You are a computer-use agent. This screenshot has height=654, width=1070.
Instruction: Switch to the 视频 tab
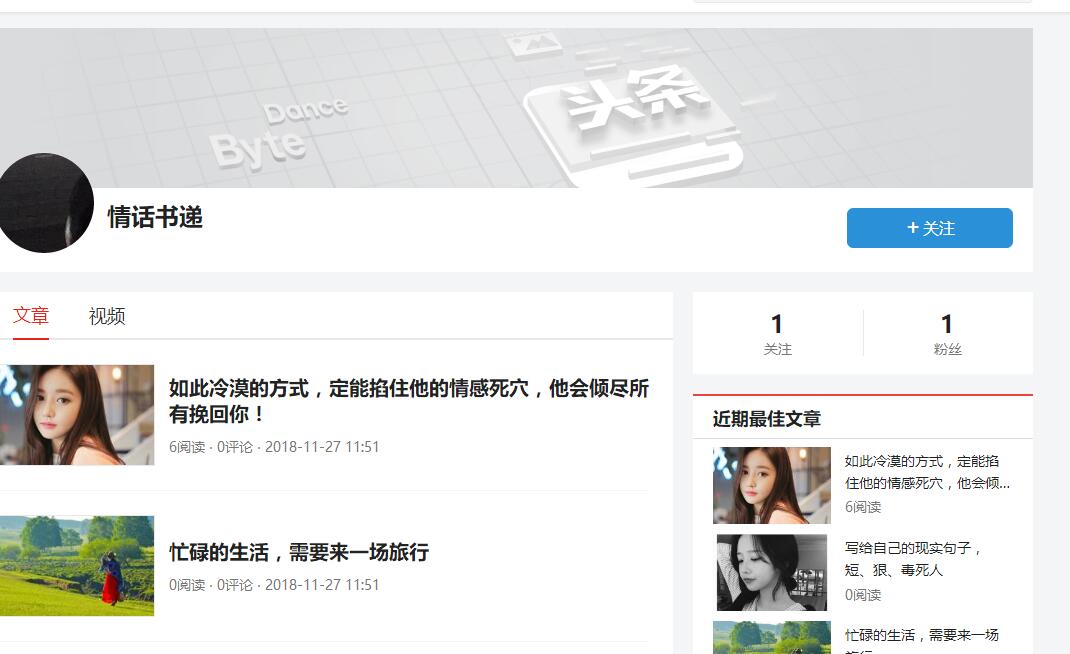[x=107, y=316]
